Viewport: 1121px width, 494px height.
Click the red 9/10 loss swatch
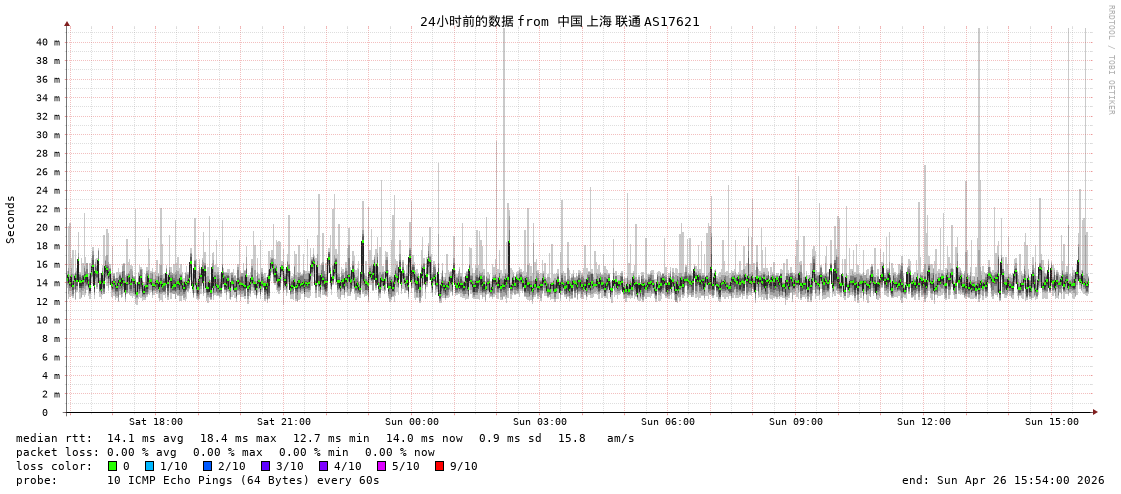pos(439,466)
